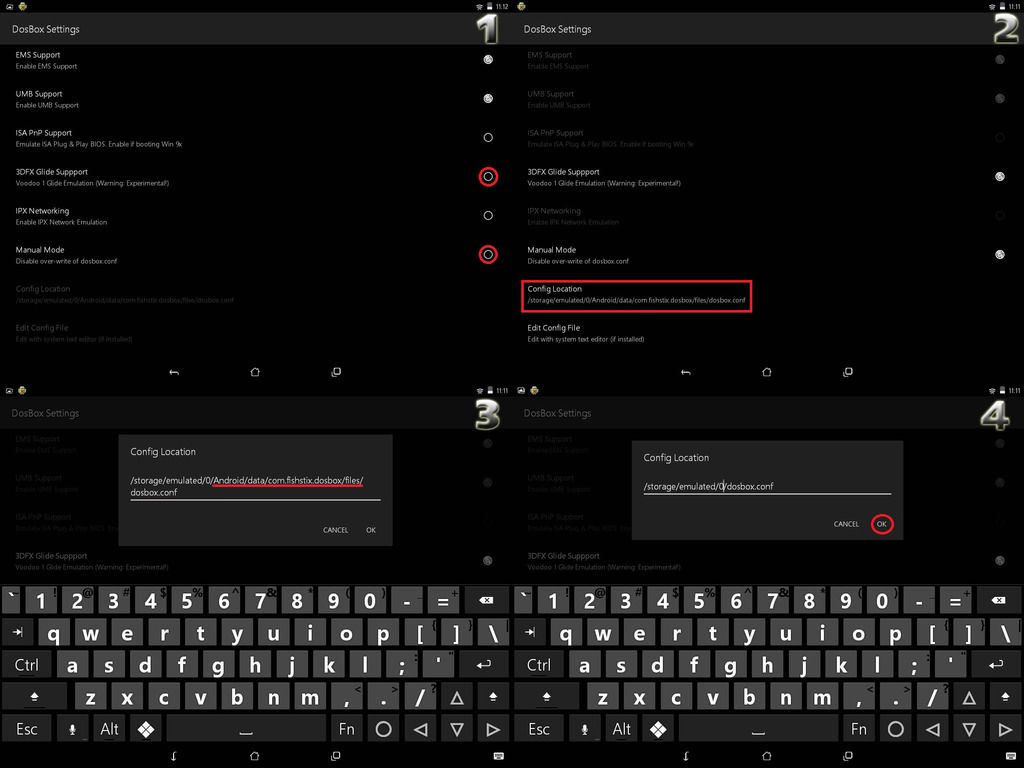Viewport: 1024px width, 768px height.
Task: Go back using top-right screen's Back icon
Action: point(686,372)
